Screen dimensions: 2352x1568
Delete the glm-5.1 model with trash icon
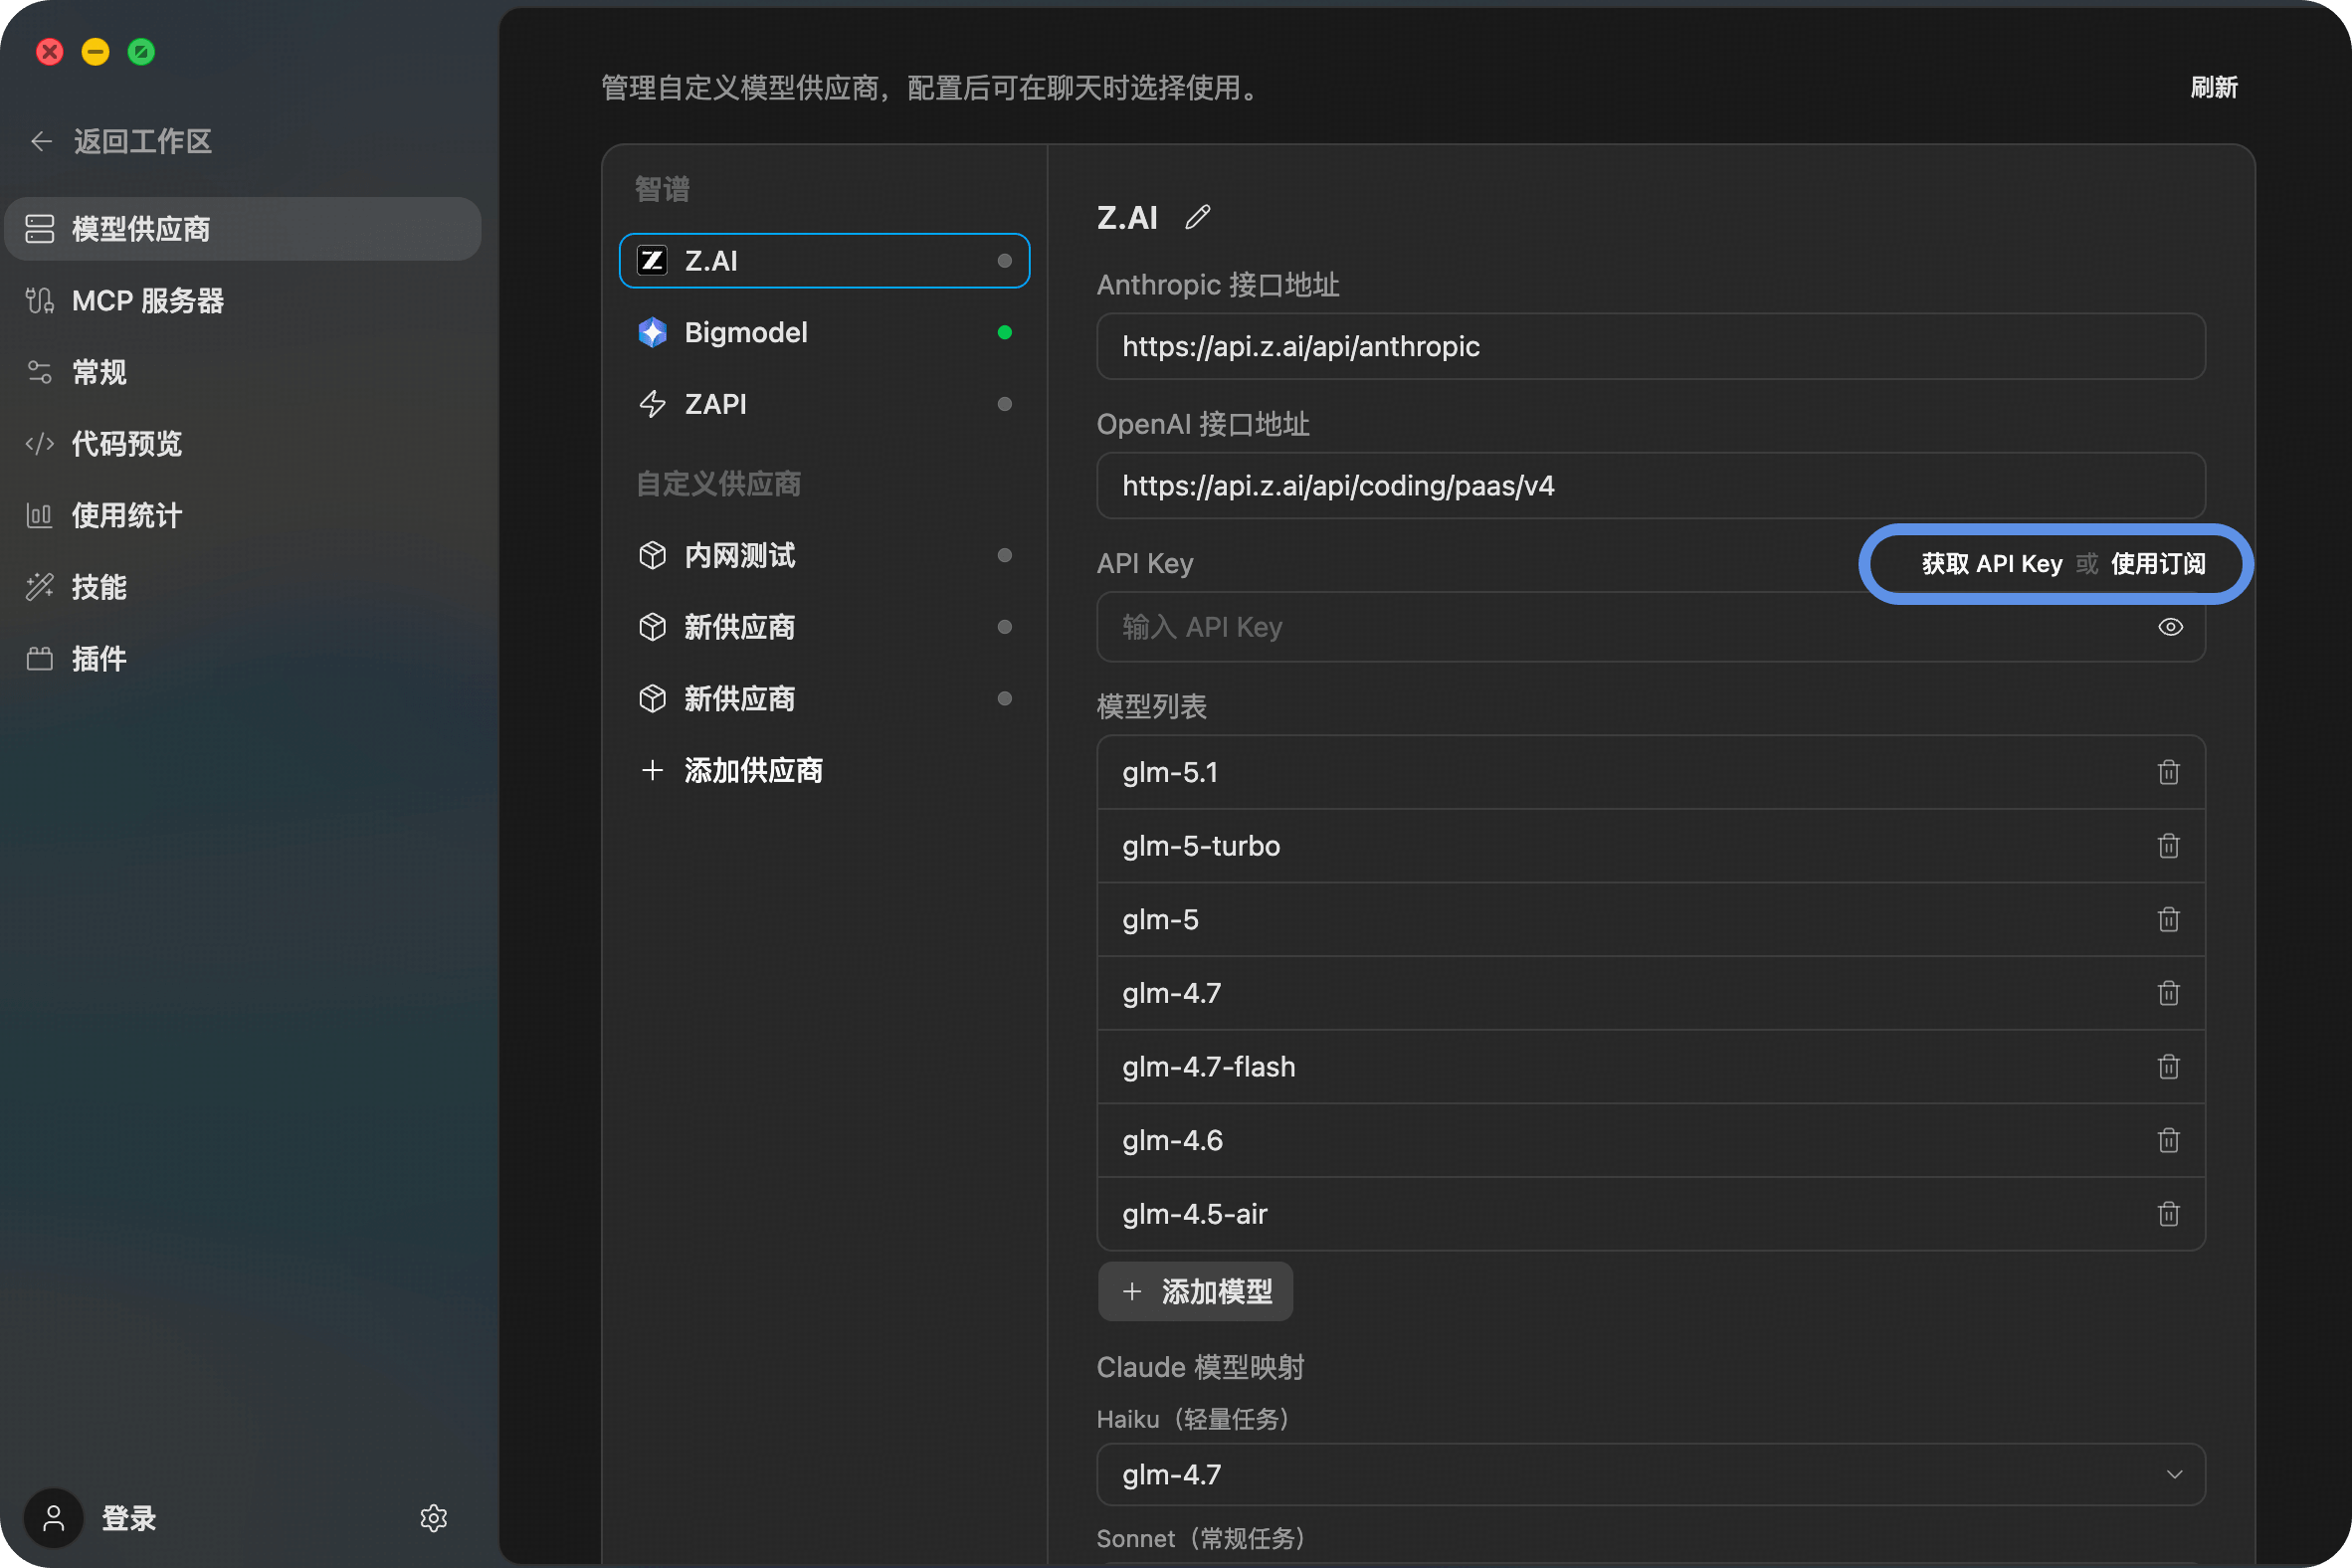coord(2168,772)
